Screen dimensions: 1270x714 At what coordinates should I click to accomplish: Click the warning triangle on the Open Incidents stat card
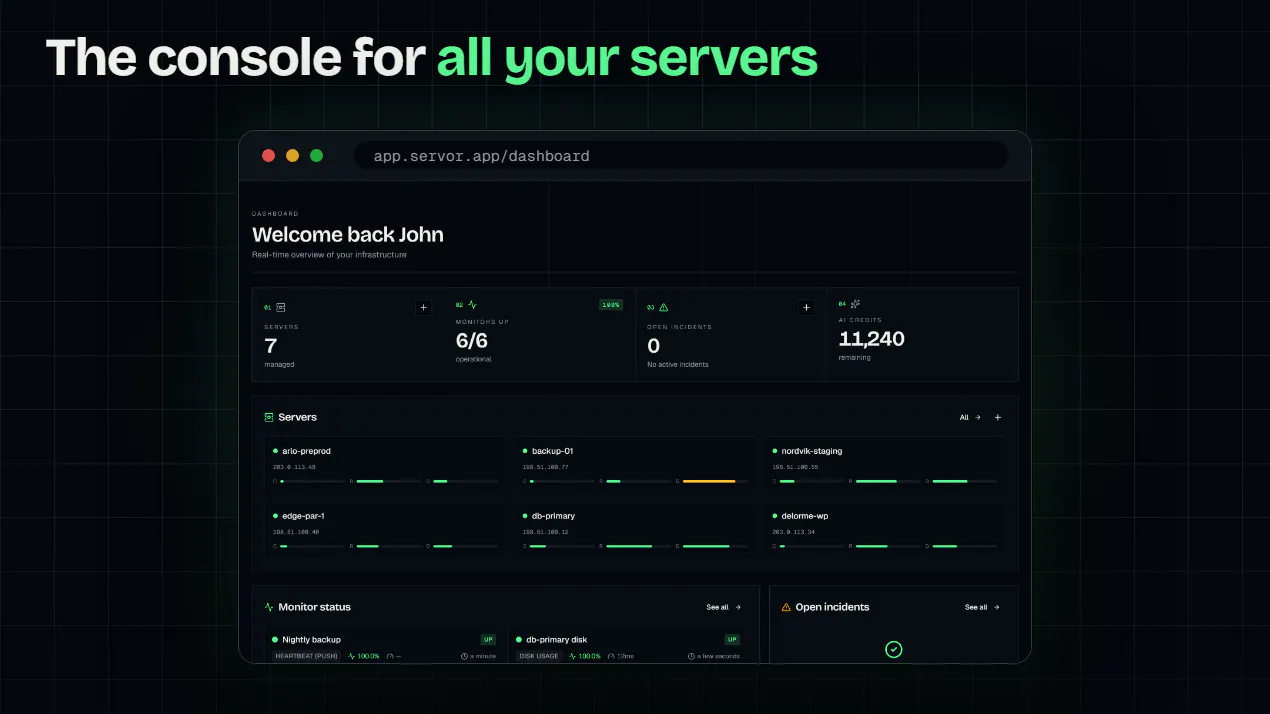(x=664, y=307)
